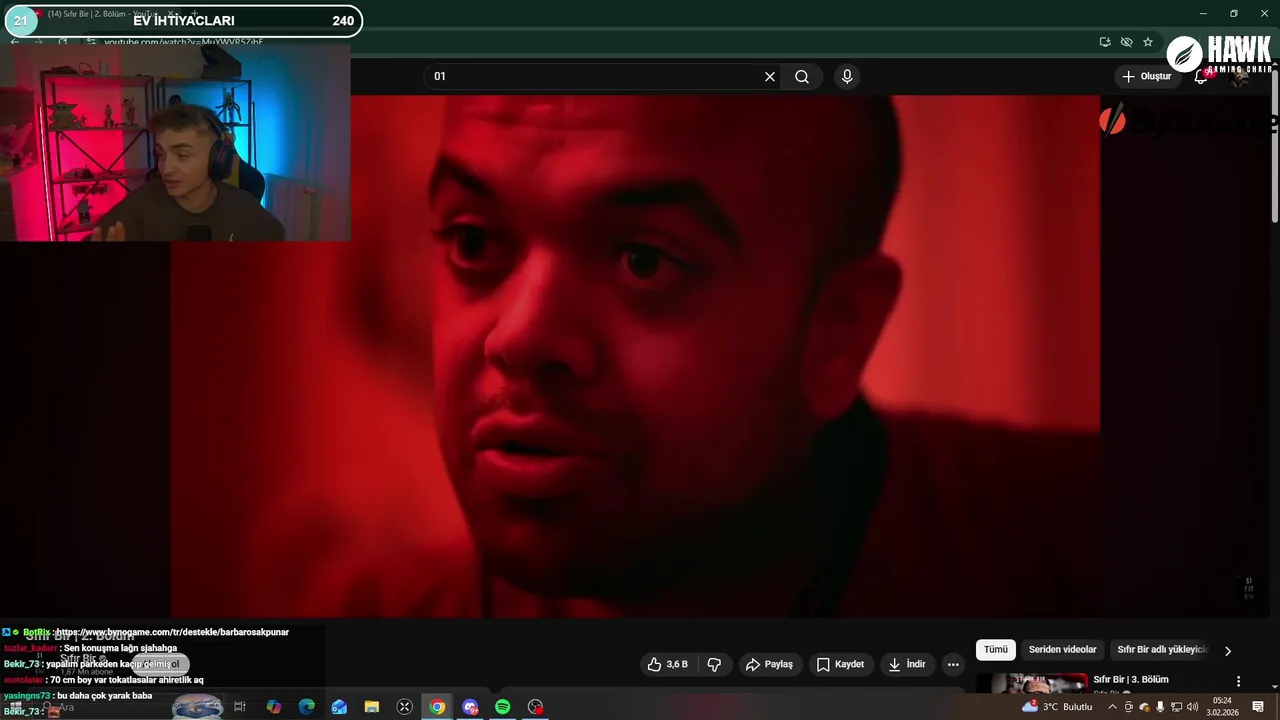Click the browser address bar URL
This screenshot has height=720, width=1280.
click(184, 42)
